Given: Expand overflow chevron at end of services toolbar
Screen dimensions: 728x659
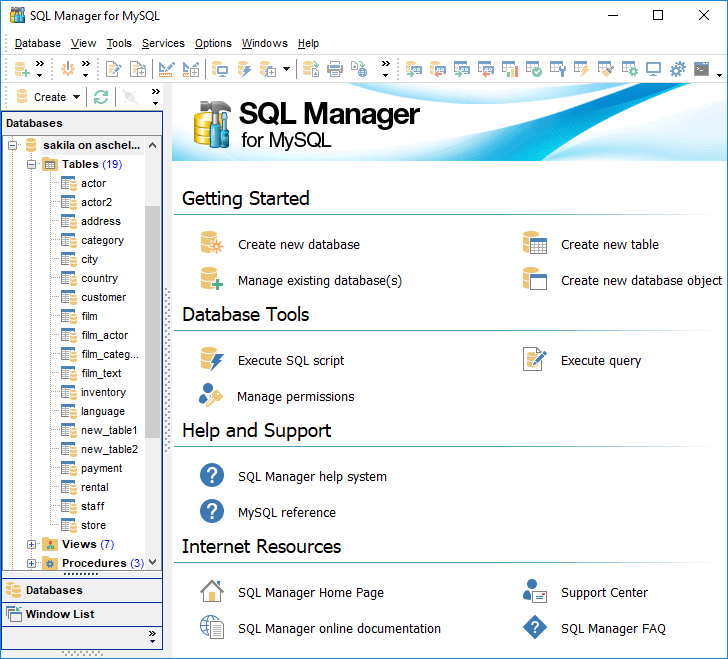Looking at the screenshot, I should [719, 74].
